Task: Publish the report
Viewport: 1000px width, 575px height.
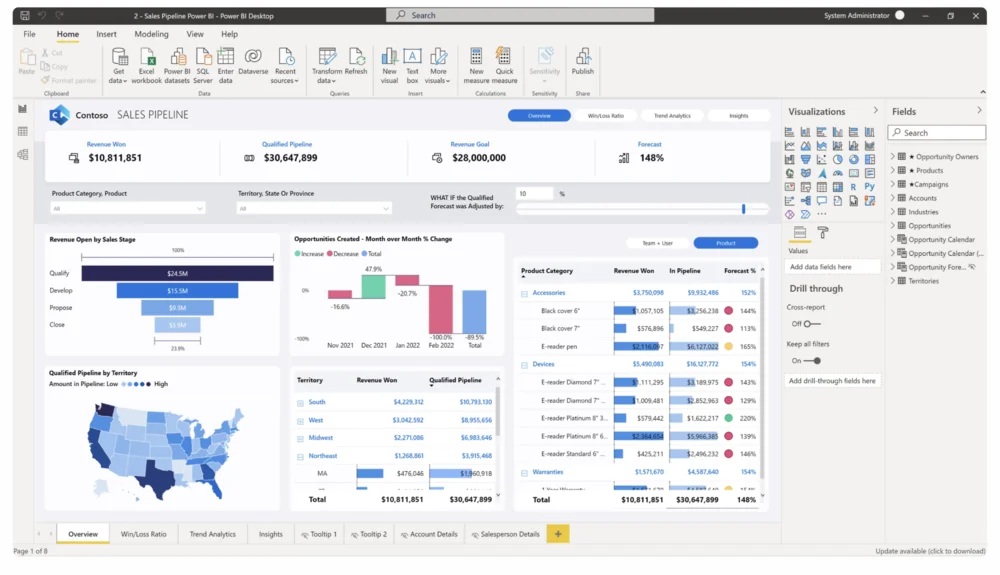Action: tap(582, 62)
